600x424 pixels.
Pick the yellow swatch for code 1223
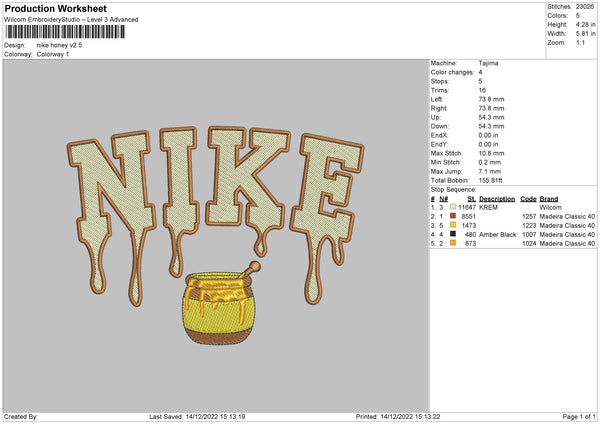453,225
